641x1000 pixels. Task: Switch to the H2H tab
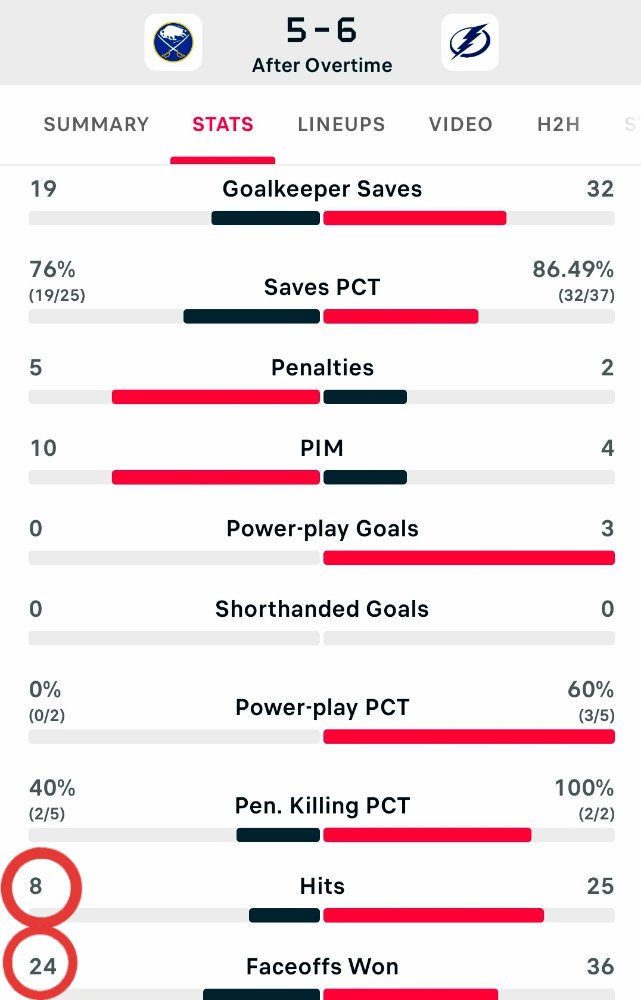559,124
